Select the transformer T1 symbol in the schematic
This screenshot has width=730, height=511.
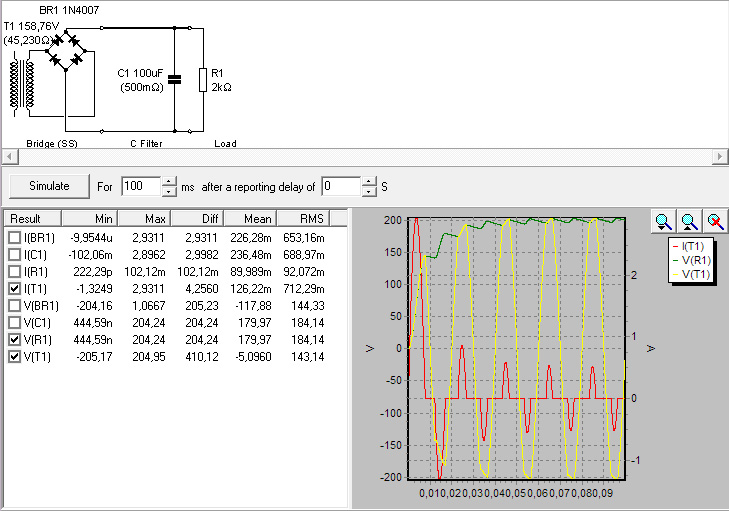coord(24,84)
